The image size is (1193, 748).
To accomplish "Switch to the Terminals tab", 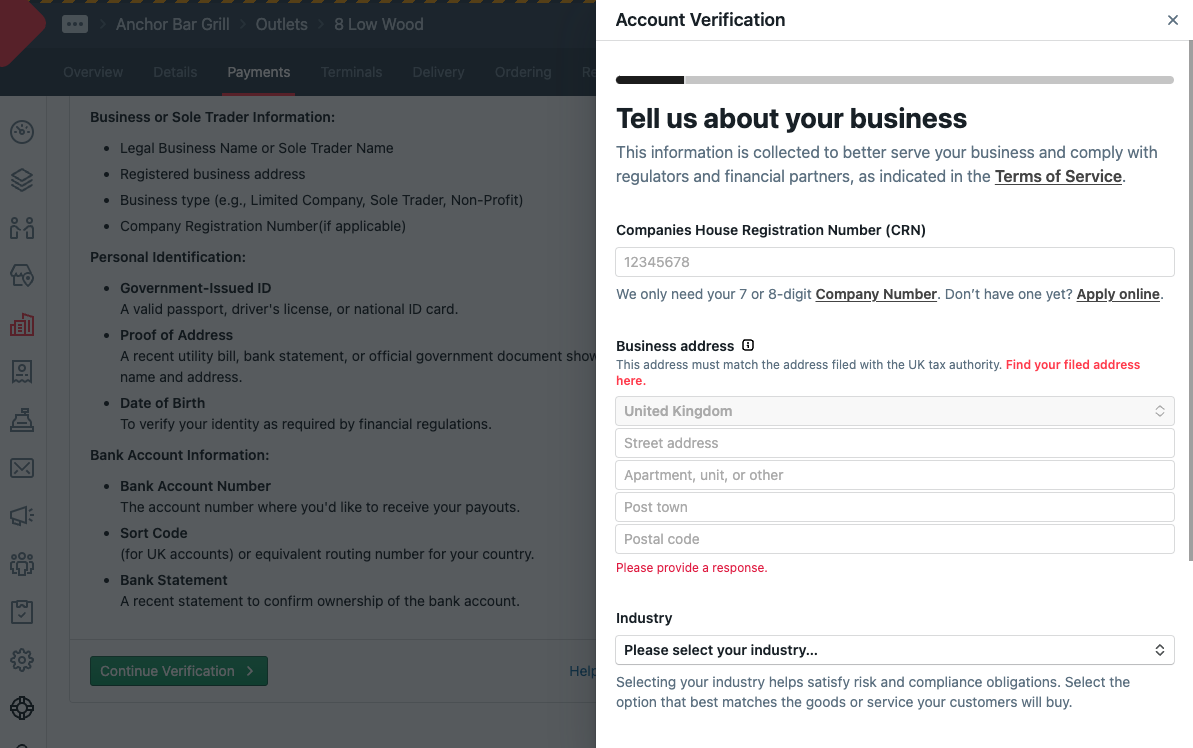I will click(x=351, y=72).
